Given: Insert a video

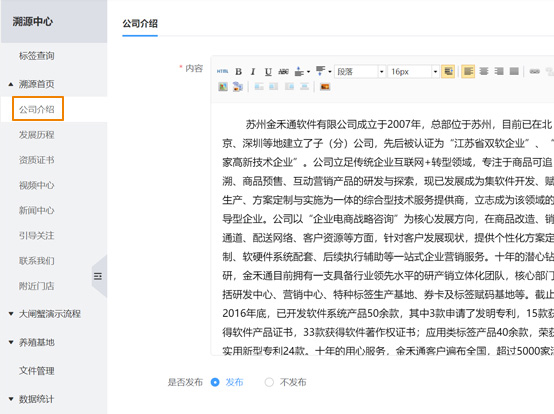Looking at the screenshot, I should 325,87.
